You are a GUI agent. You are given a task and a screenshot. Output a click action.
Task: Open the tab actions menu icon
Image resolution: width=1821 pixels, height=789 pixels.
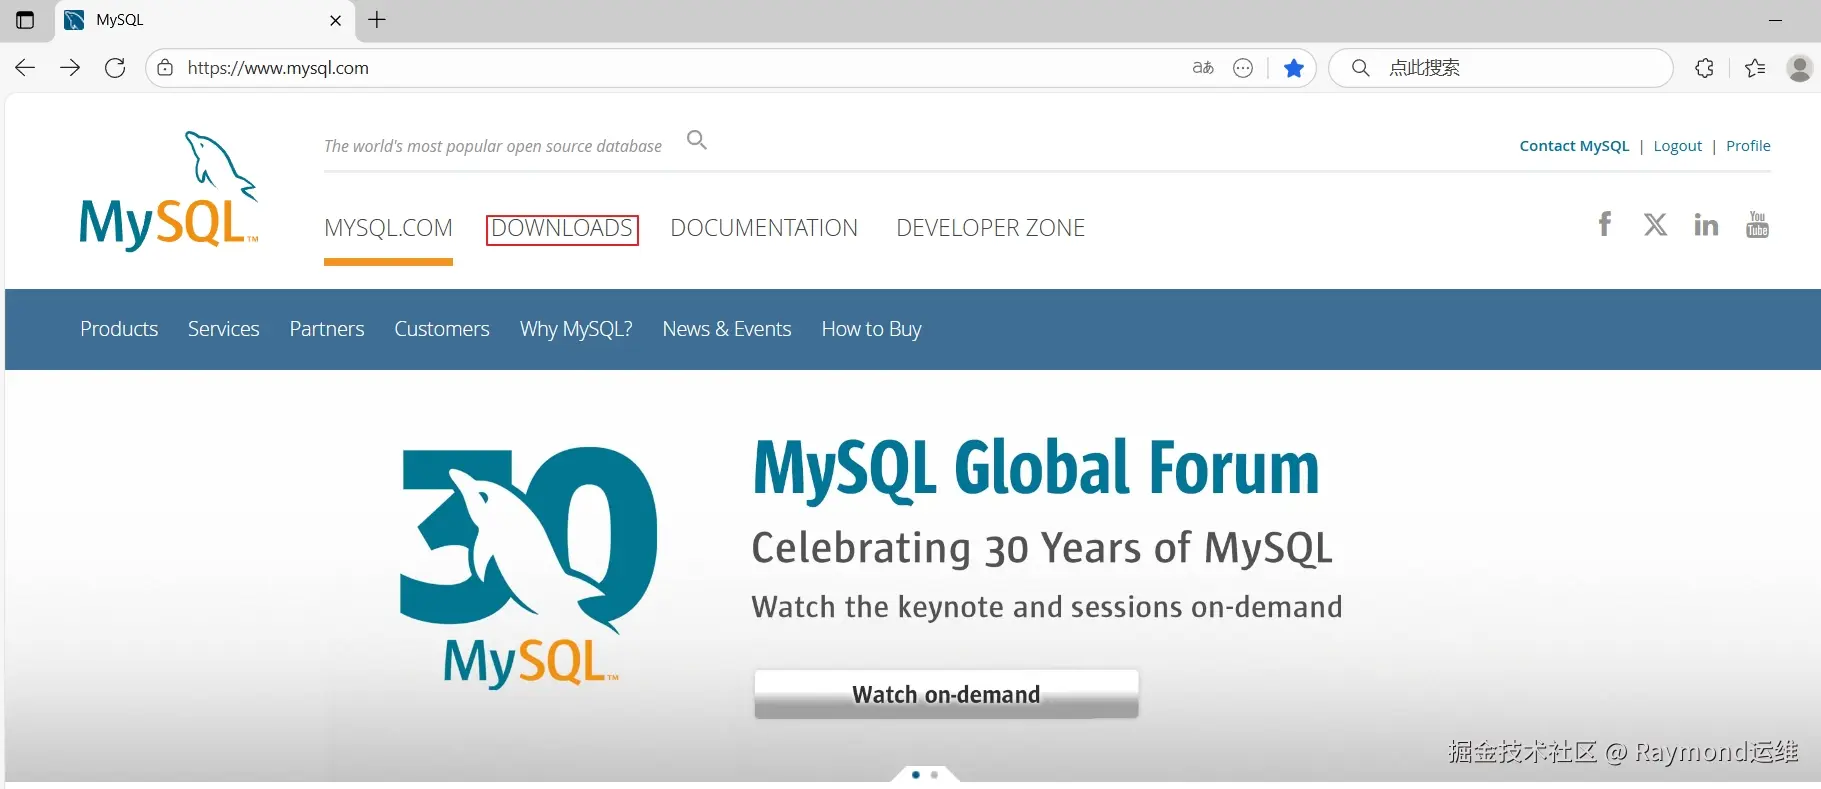pos(25,20)
